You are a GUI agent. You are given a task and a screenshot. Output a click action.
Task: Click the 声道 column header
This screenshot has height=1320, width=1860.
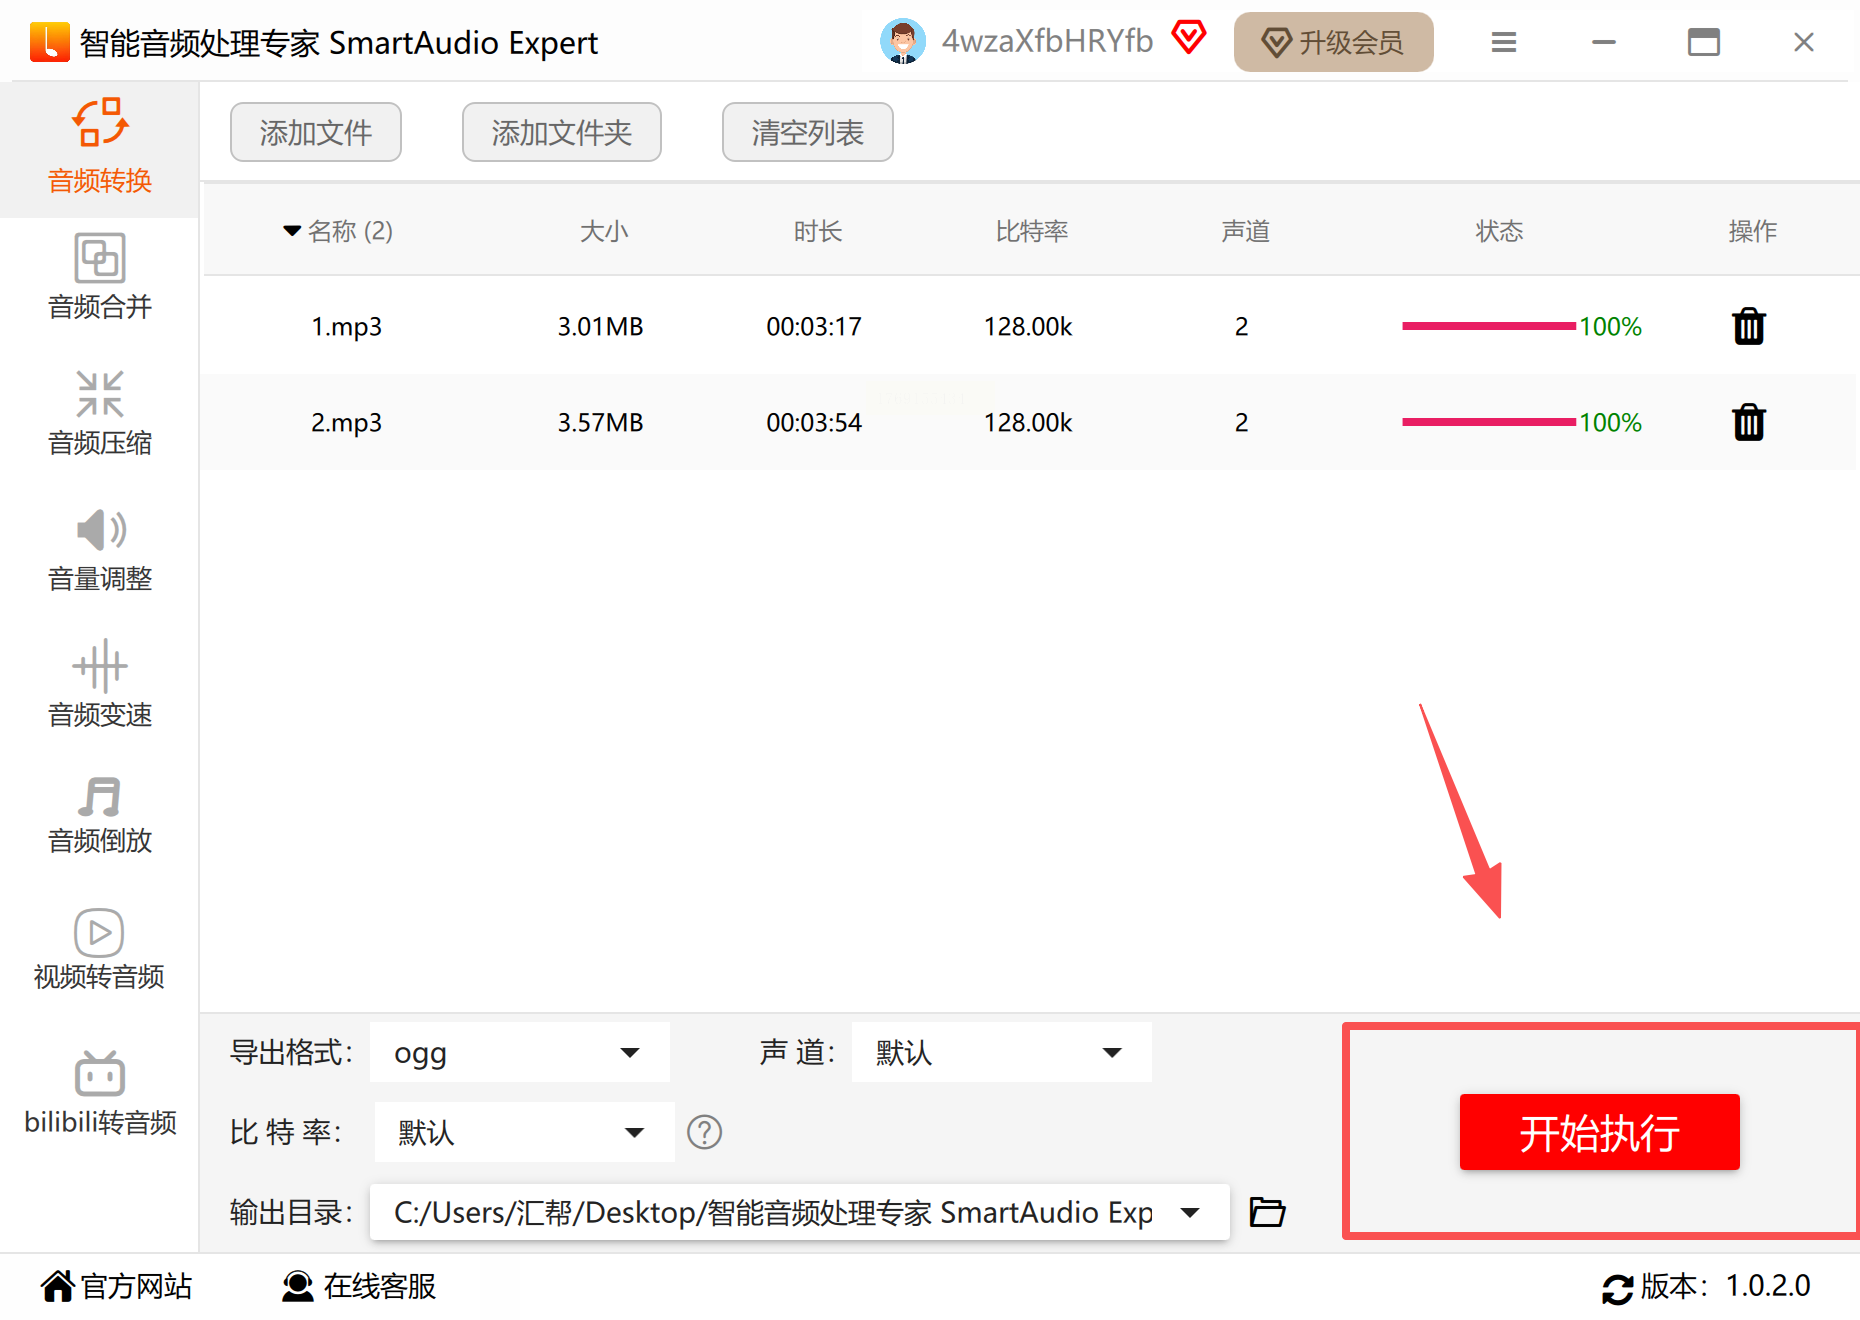pyautogui.click(x=1246, y=231)
